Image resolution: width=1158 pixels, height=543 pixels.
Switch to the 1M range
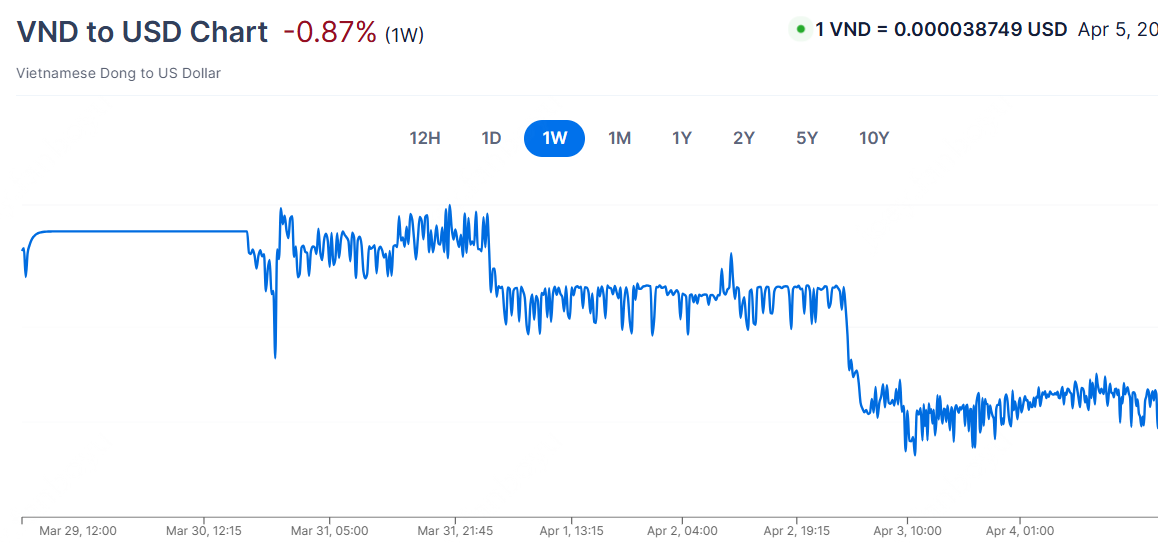coord(619,138)
